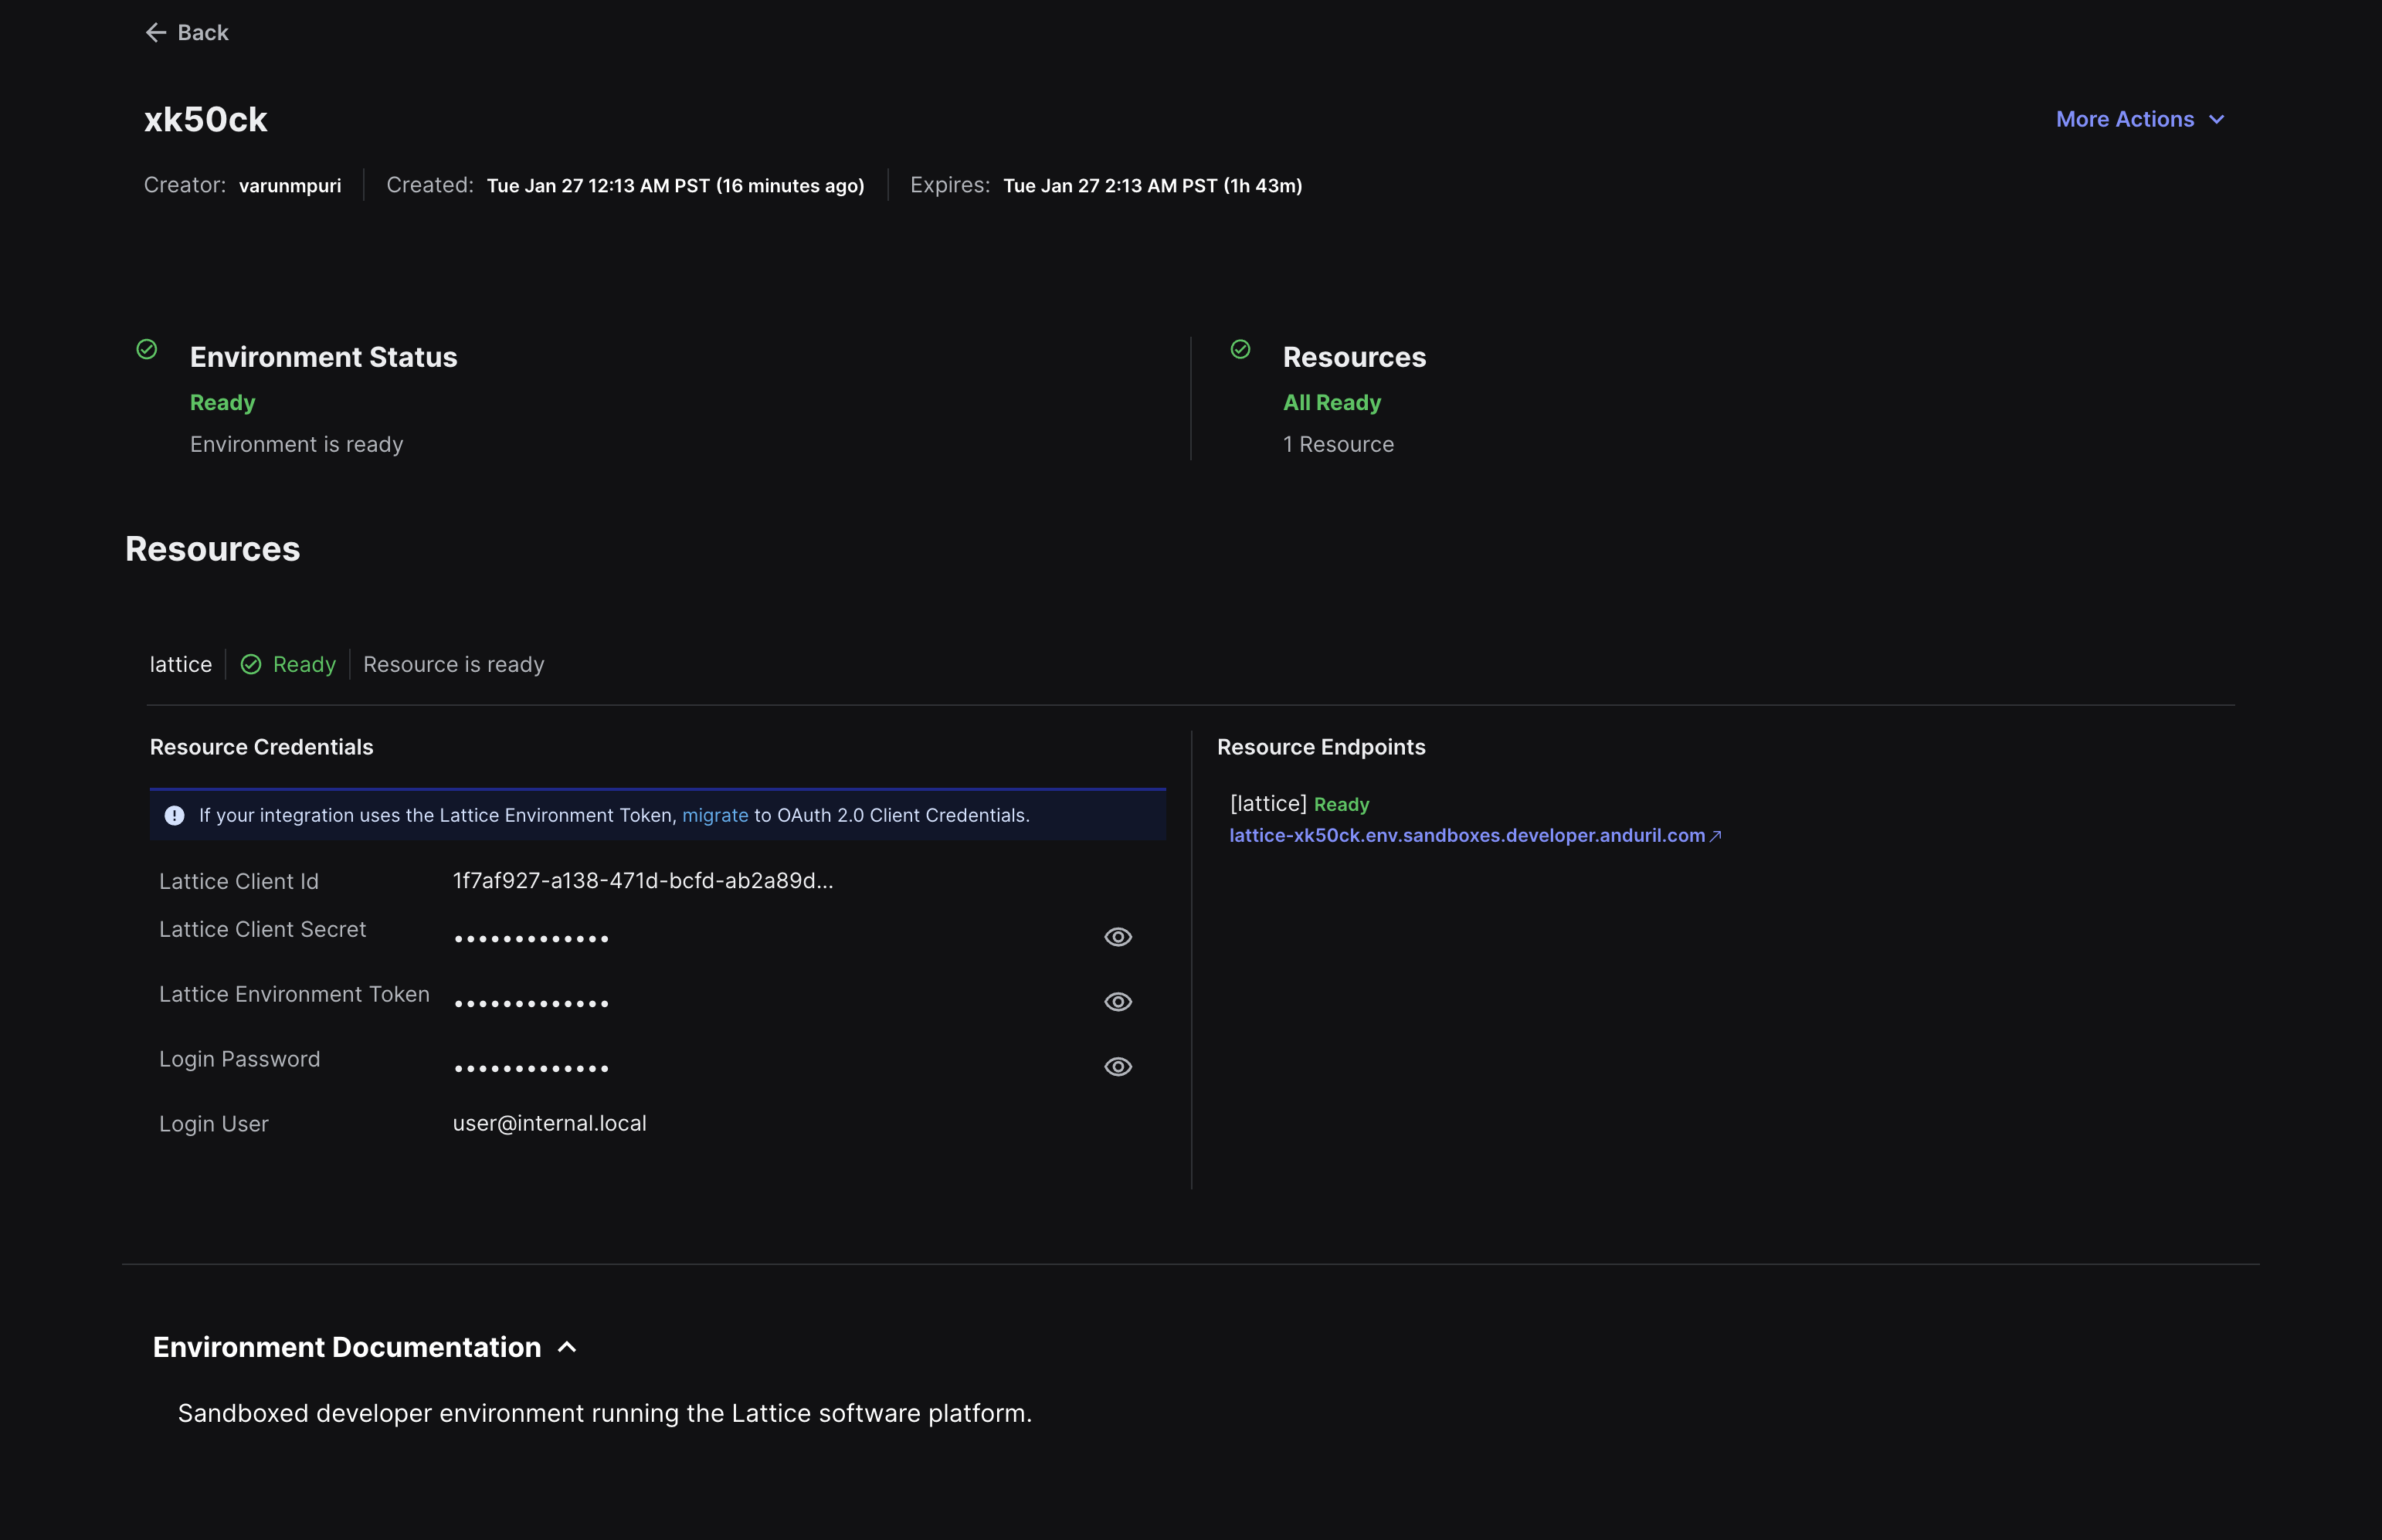Screen dimensions: 2382x1540
Task: Click the Environment Status green check icon
Action: point(147,349)
